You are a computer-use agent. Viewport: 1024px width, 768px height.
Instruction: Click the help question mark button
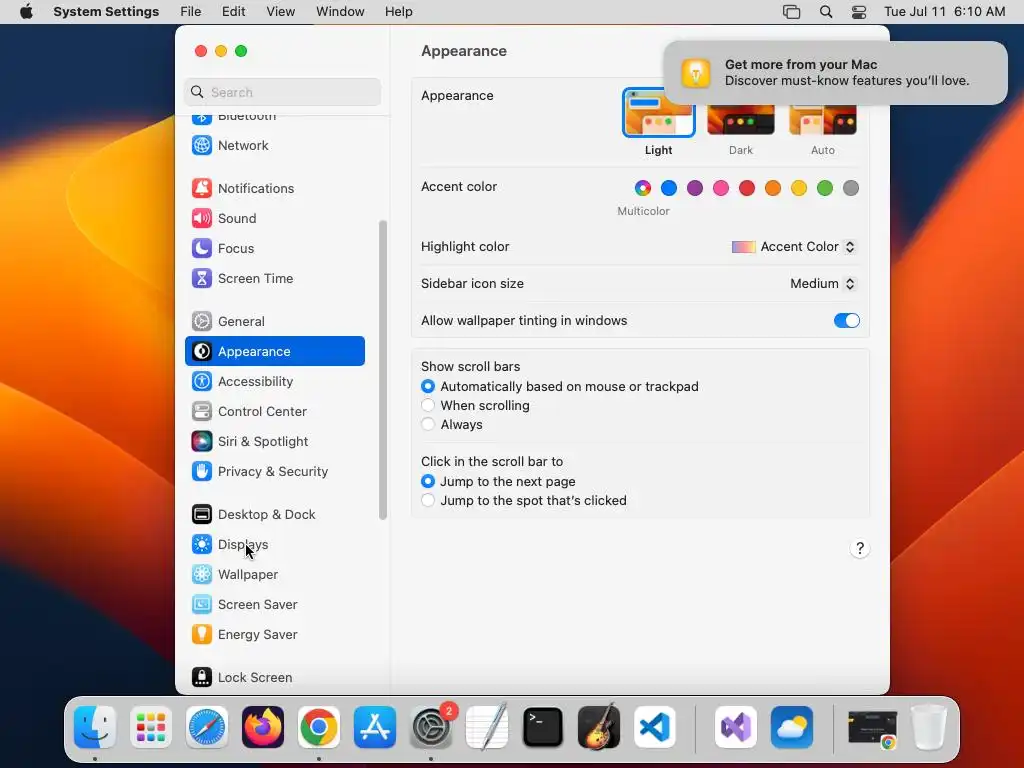click(859, 548)
